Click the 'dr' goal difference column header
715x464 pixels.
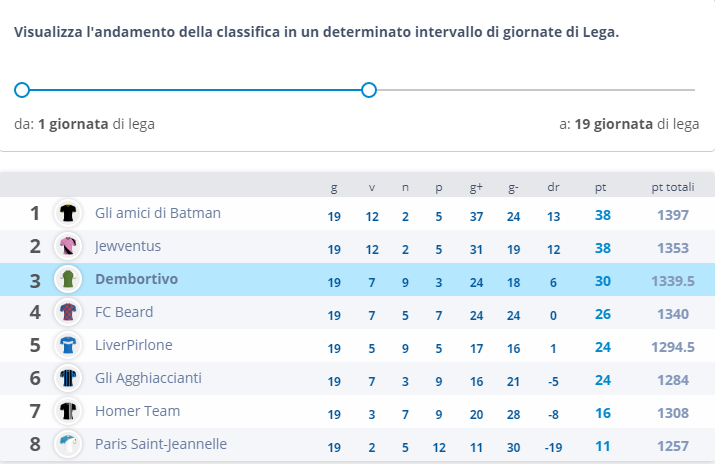point(553,187)
